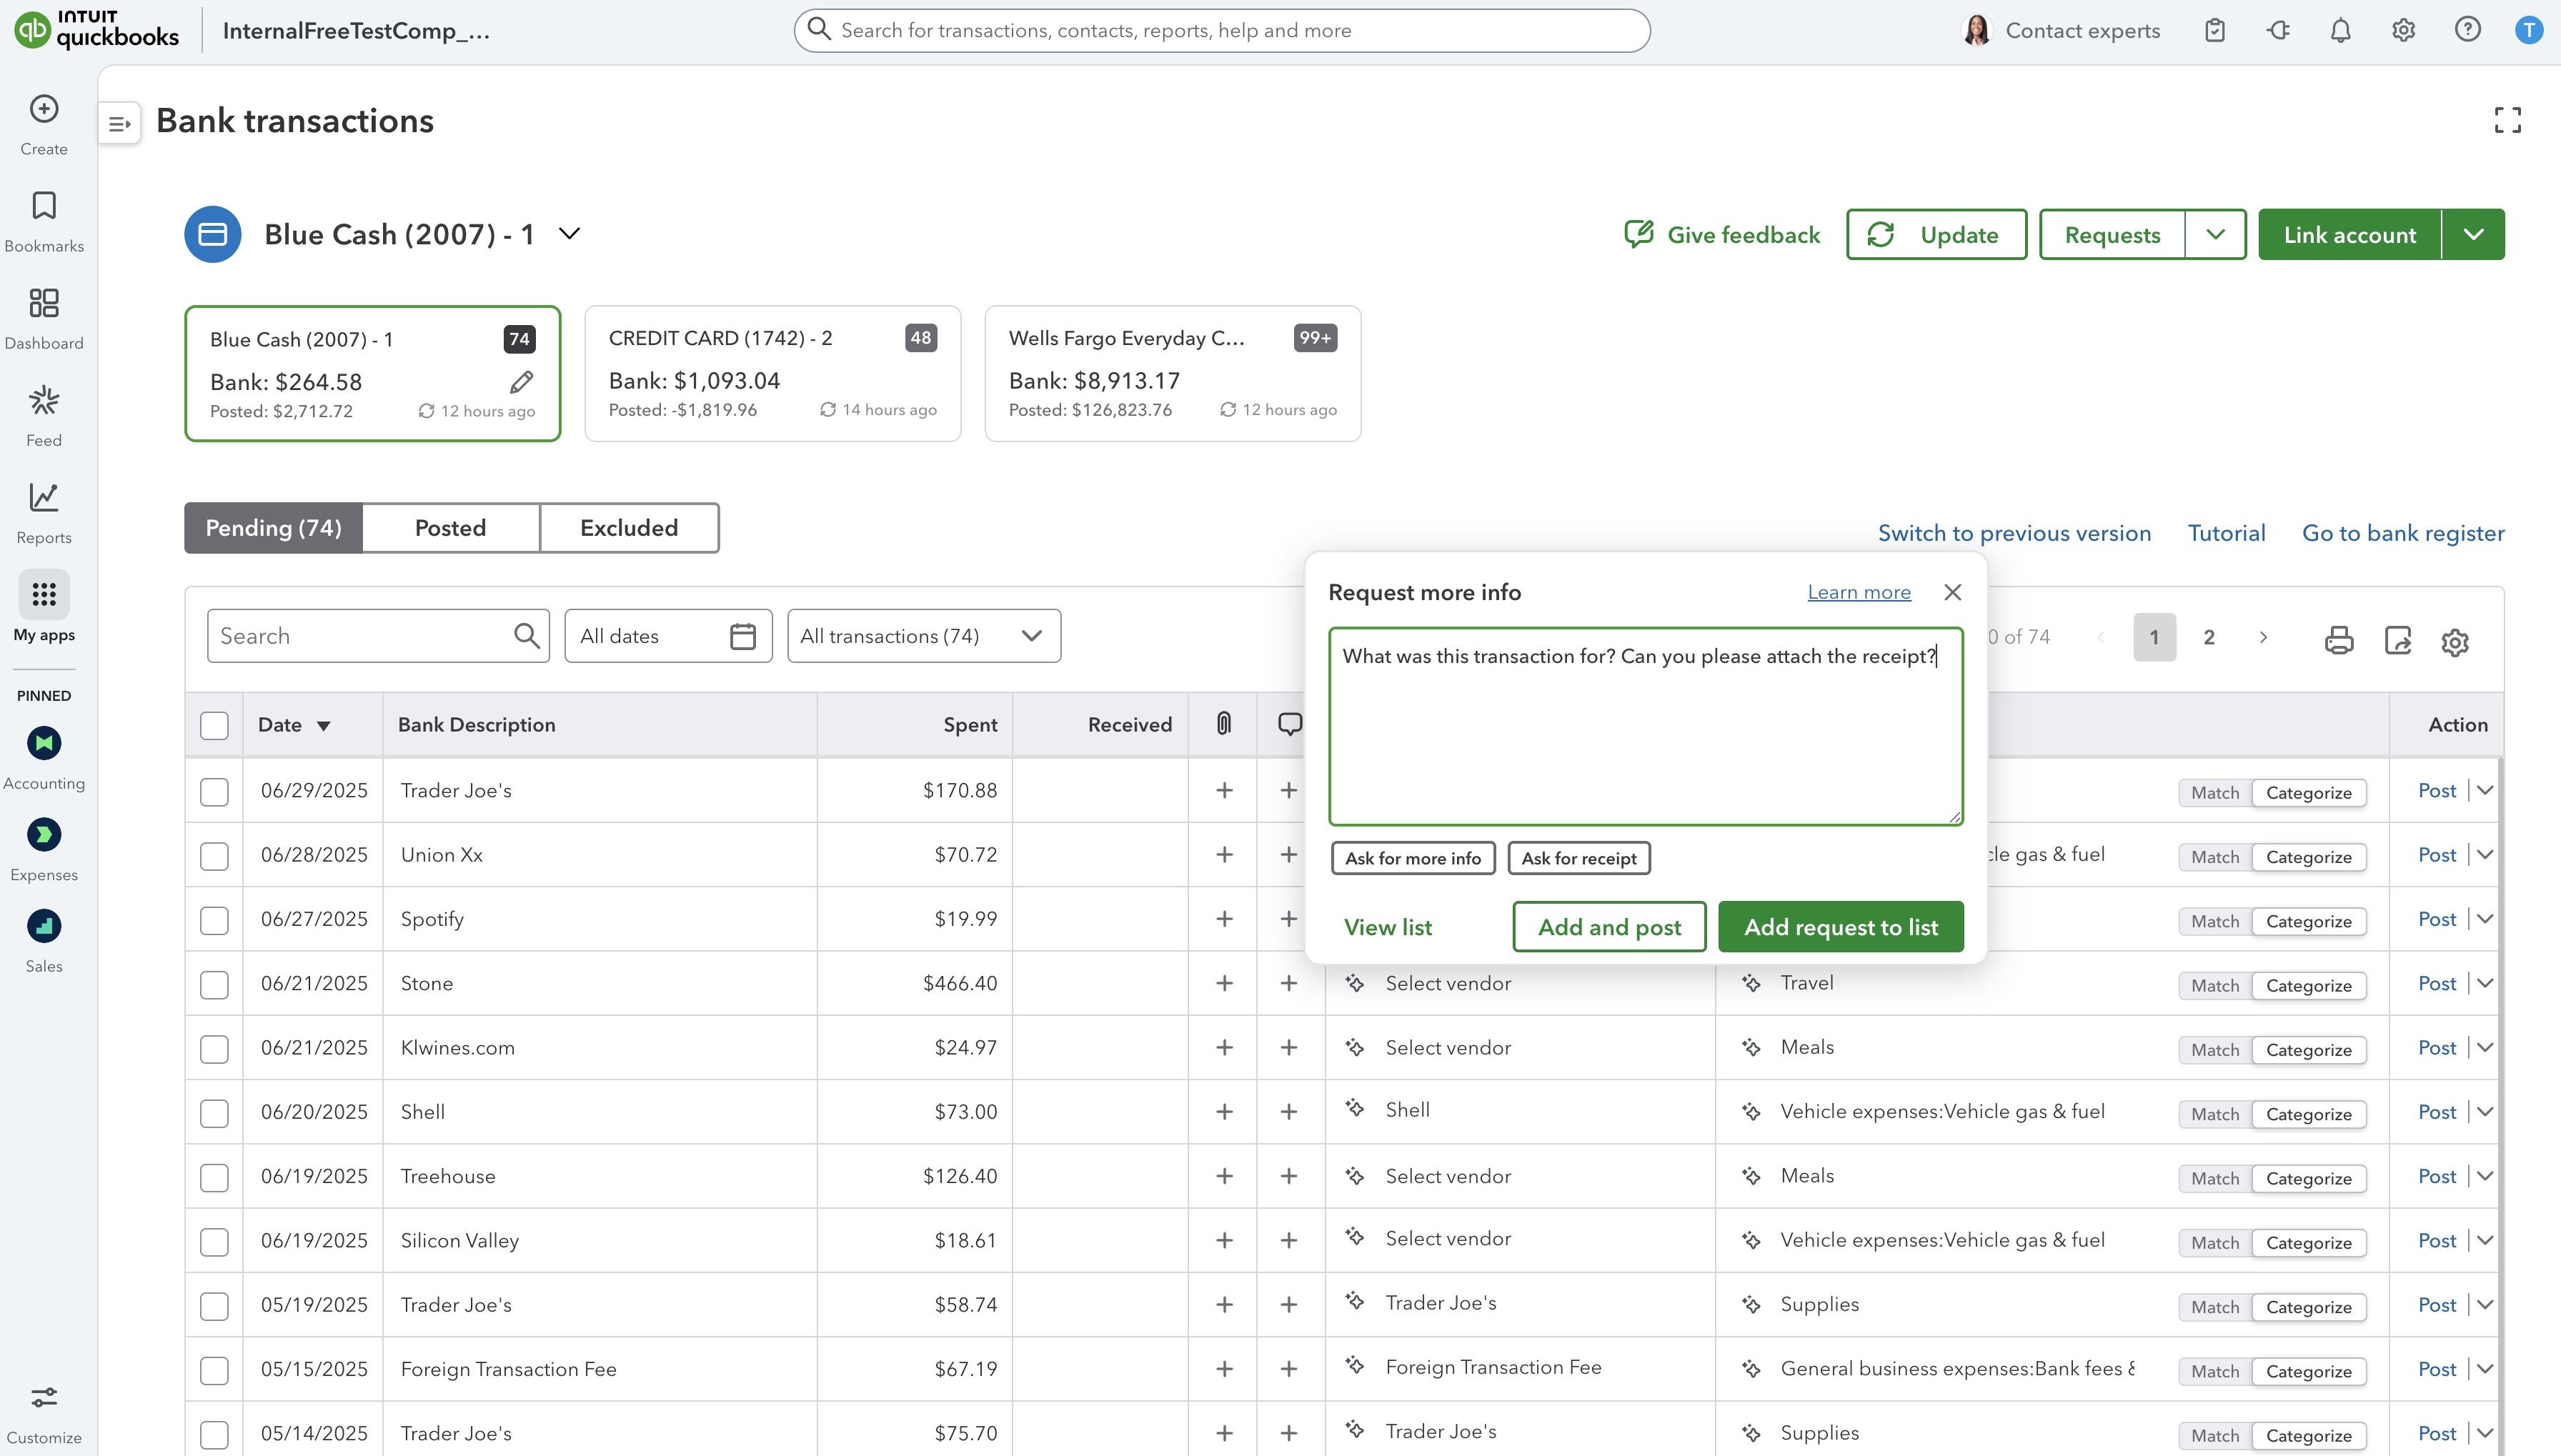Expand Post options for Shell row
This screenshot has width=2561, height=1456.
tap(2485, 1112)
